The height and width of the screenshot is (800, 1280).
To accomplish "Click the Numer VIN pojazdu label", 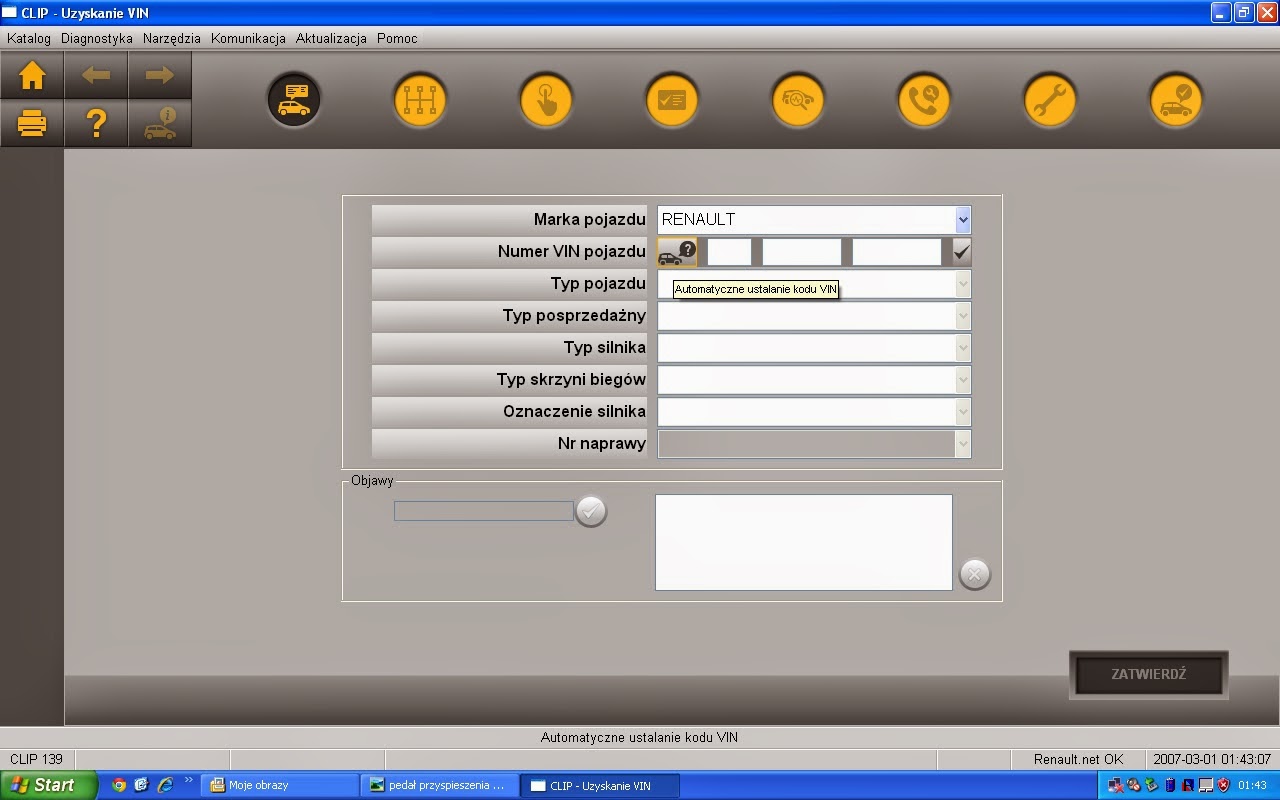I will 572,252.
